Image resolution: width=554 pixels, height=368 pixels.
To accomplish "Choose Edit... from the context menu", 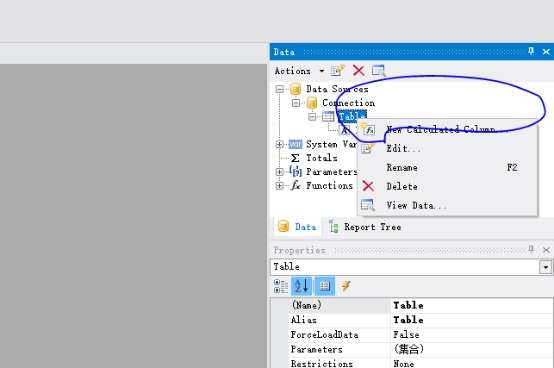I will point(447,149).
